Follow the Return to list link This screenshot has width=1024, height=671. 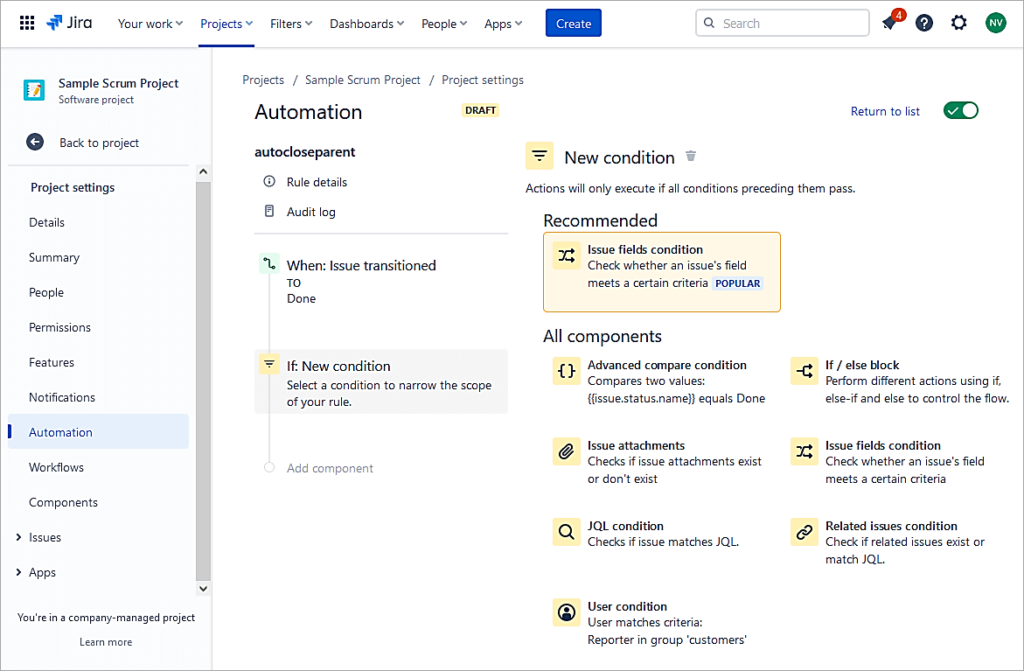pos(884,111)
